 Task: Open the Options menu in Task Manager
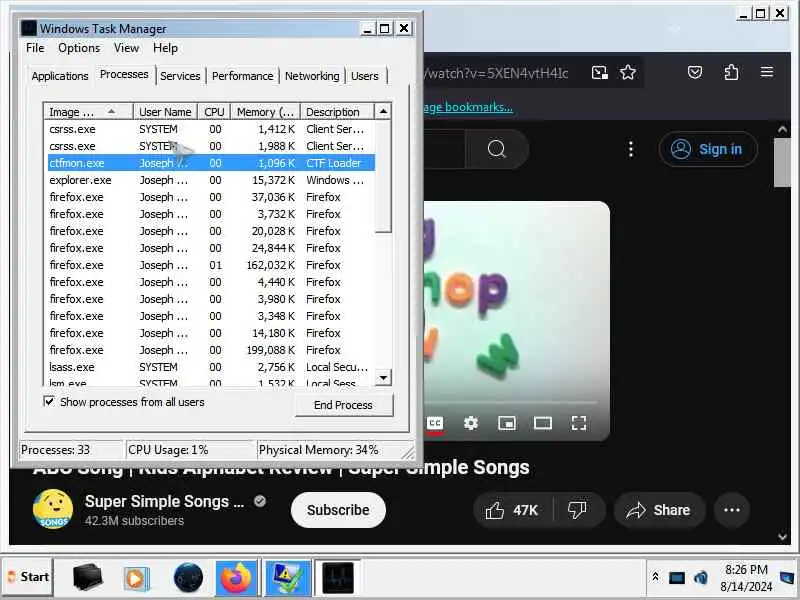[x=79, y=48]
